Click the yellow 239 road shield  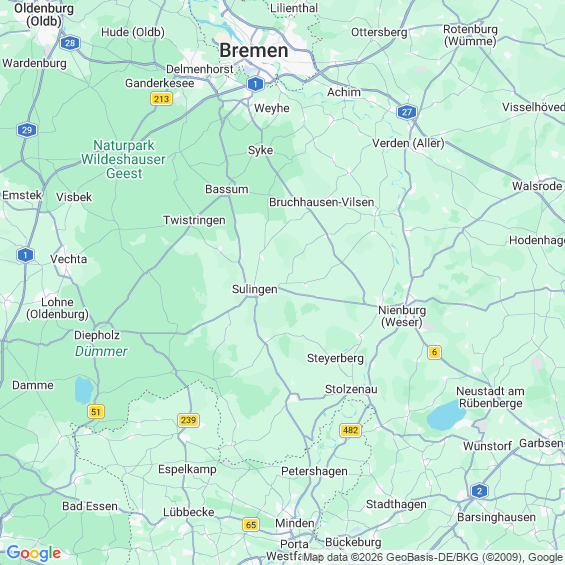pos(188,420)
